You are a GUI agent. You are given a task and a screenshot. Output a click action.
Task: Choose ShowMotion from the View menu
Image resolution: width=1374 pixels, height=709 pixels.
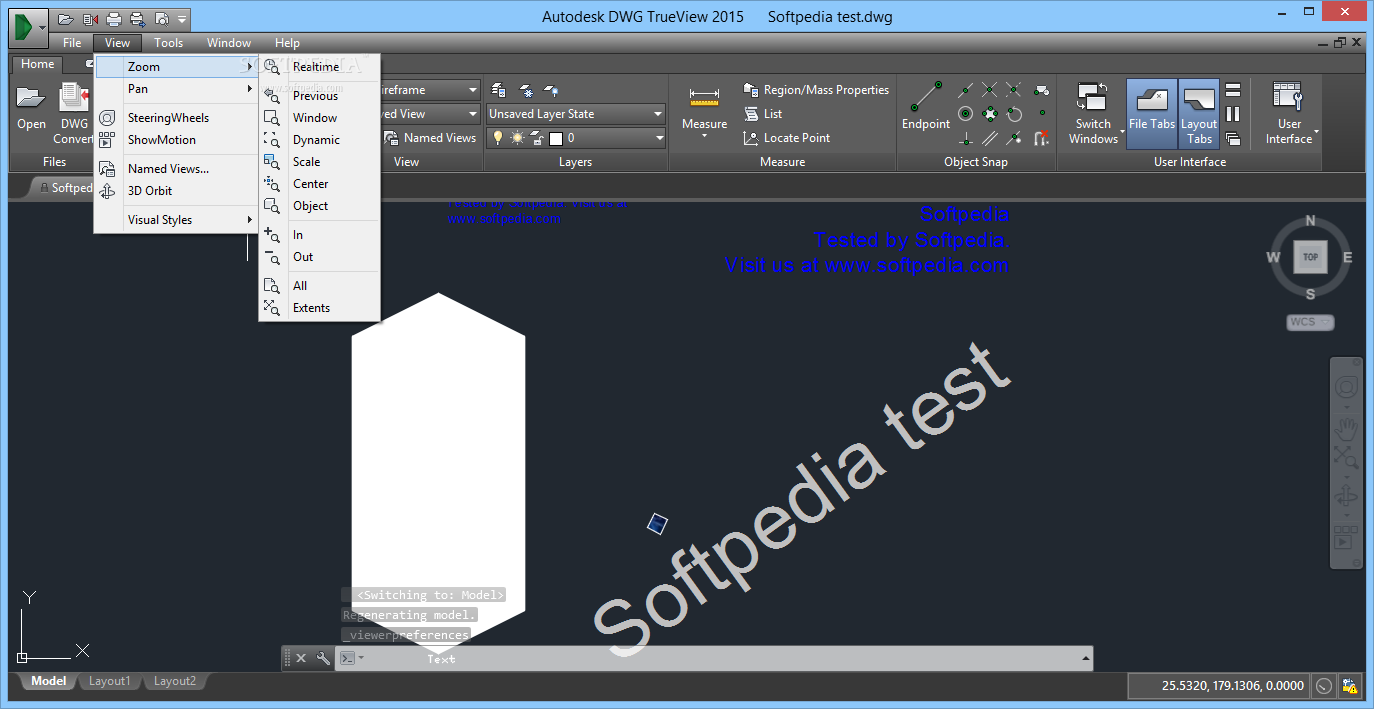(x=176, y=140)
